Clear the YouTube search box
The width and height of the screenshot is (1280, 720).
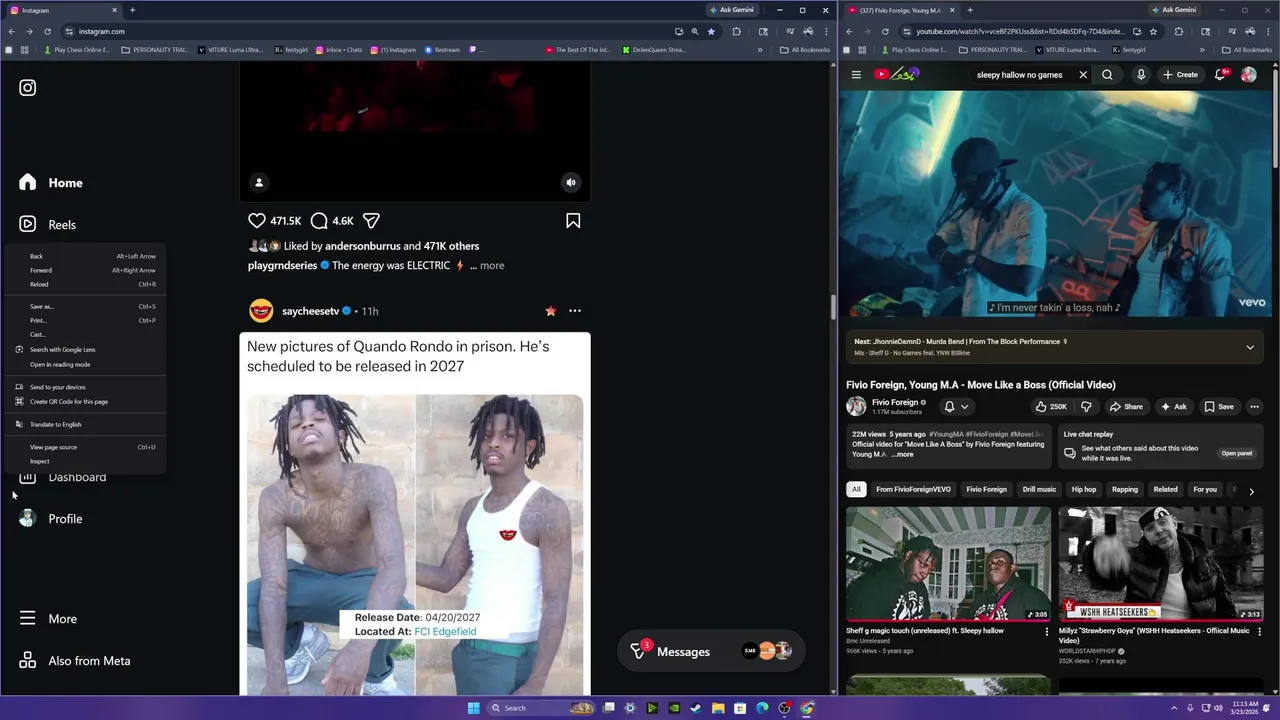click(1082, 75)
